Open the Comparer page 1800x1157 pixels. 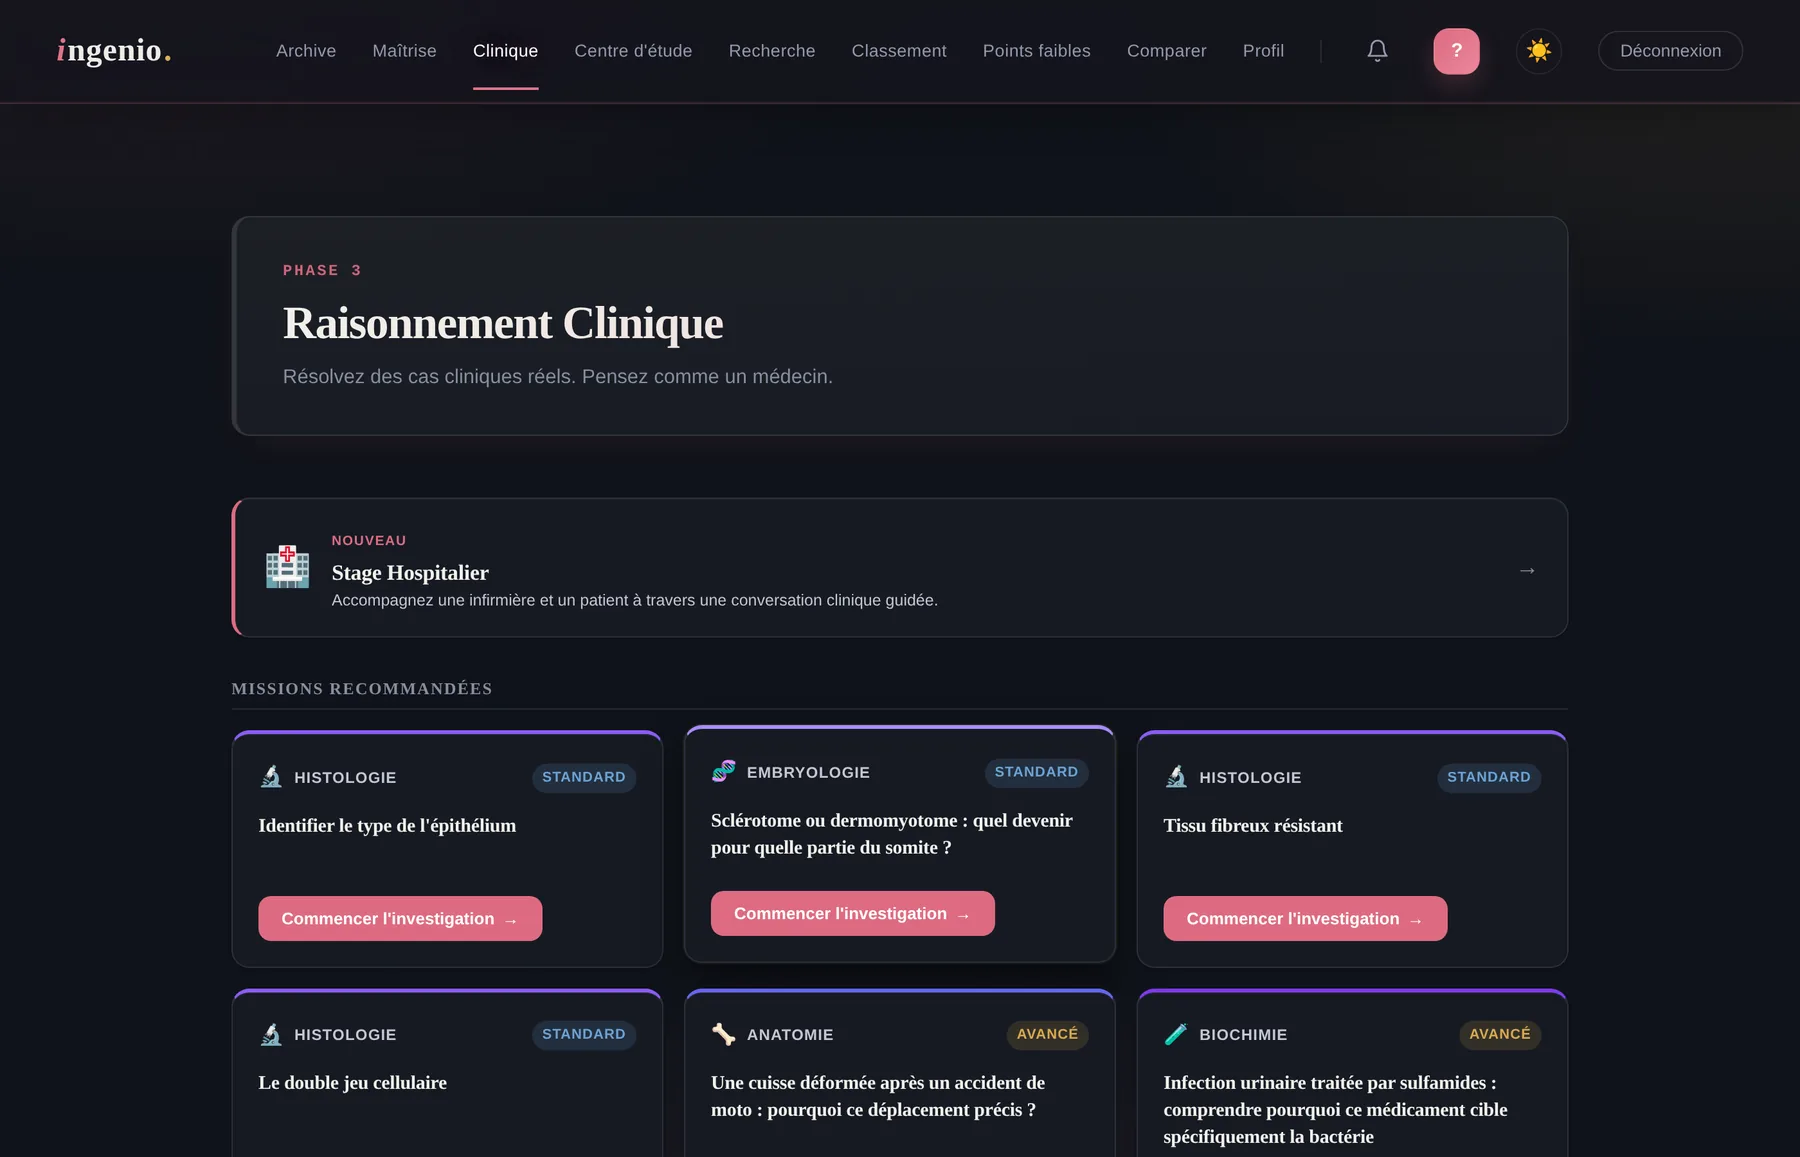[1167, 51]
